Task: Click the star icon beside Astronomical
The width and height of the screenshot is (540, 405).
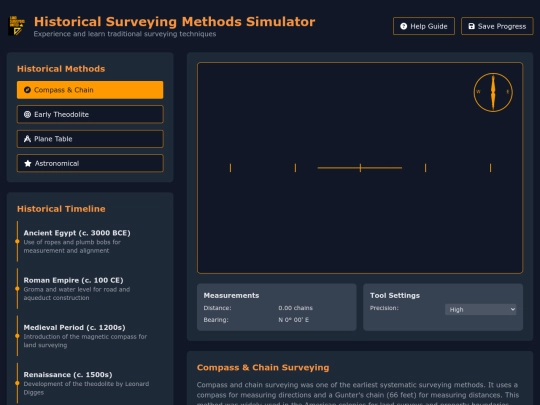Action: point(28,163)
